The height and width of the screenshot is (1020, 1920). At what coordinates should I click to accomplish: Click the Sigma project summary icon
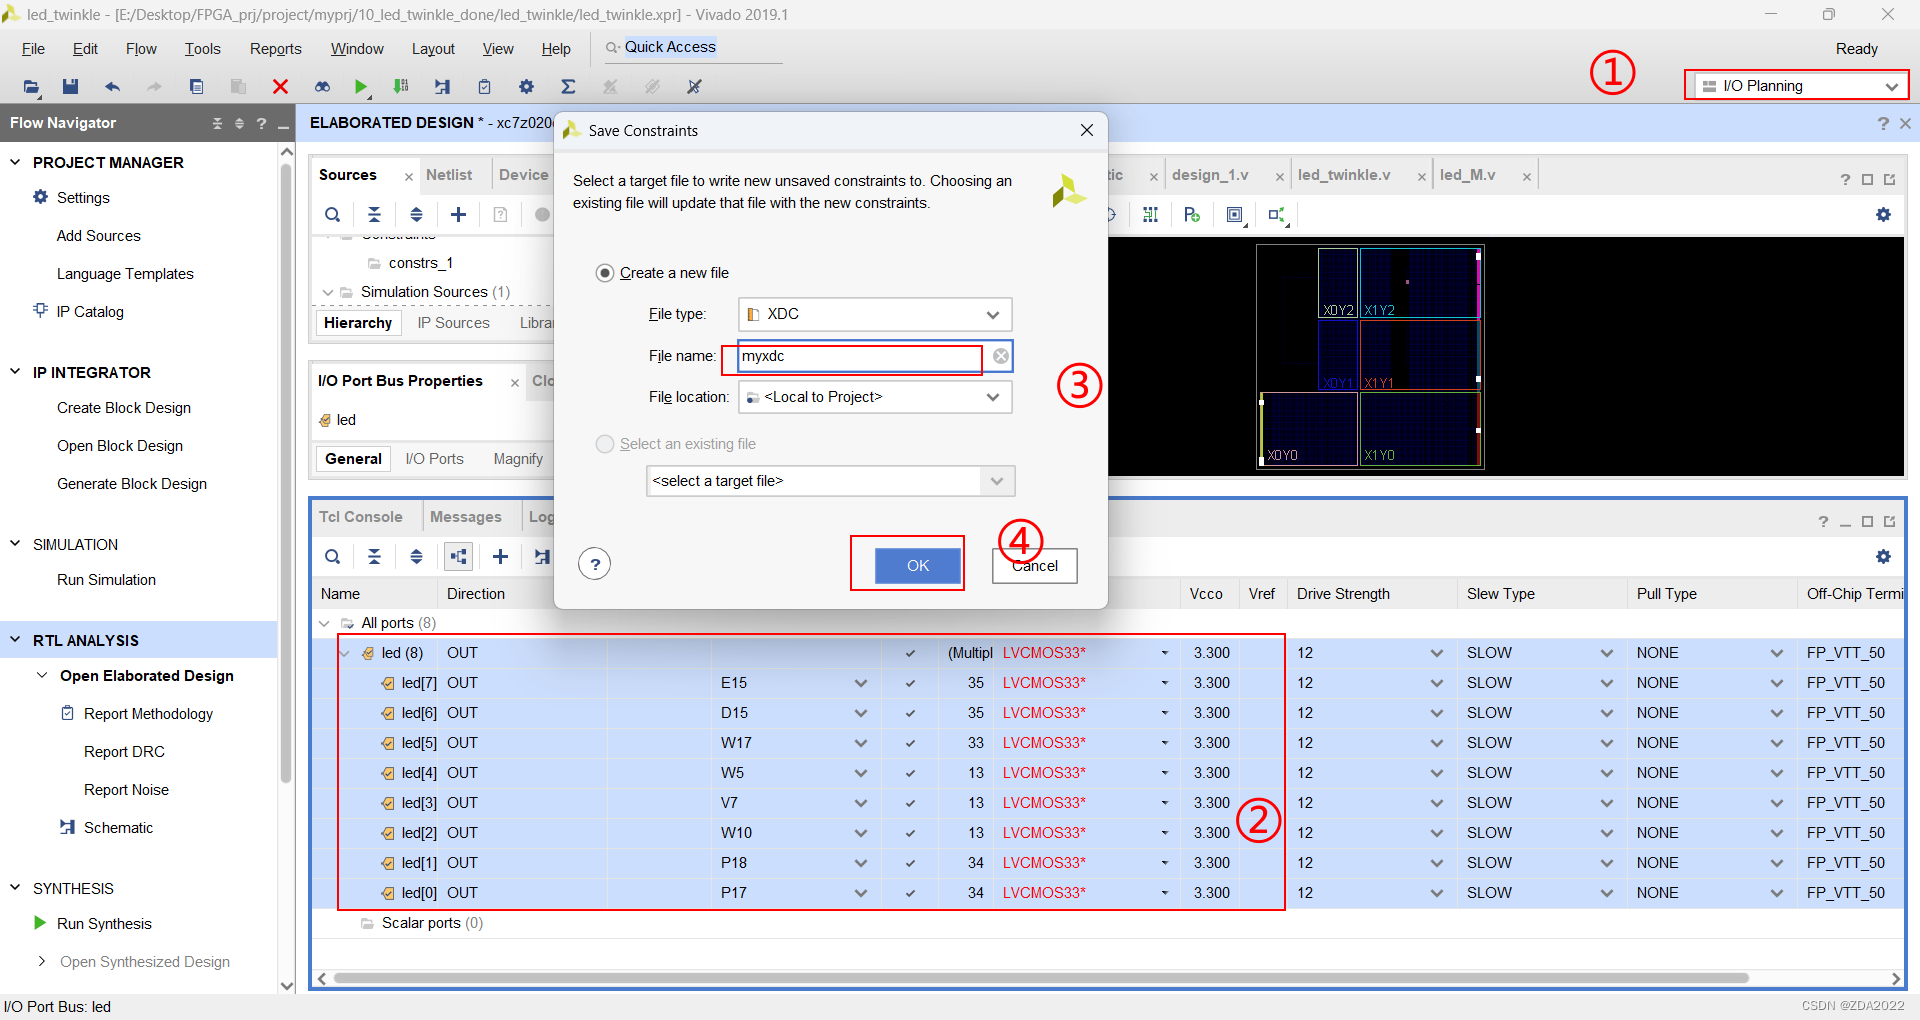568,87
